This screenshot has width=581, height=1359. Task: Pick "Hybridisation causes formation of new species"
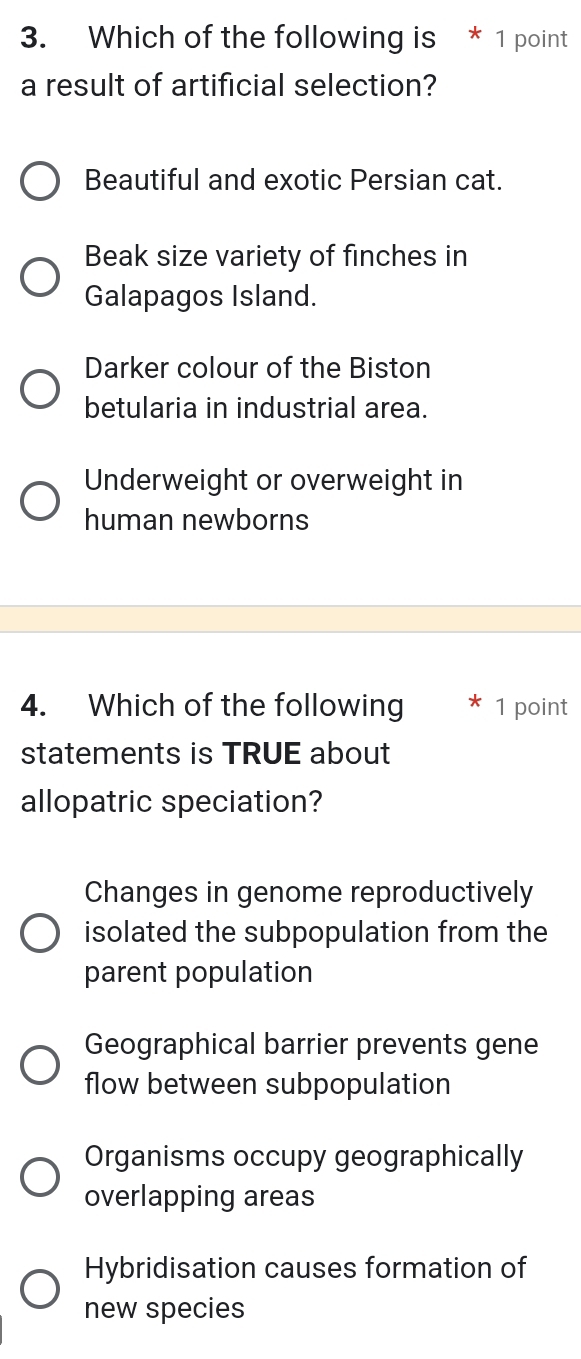point(305,1288)
